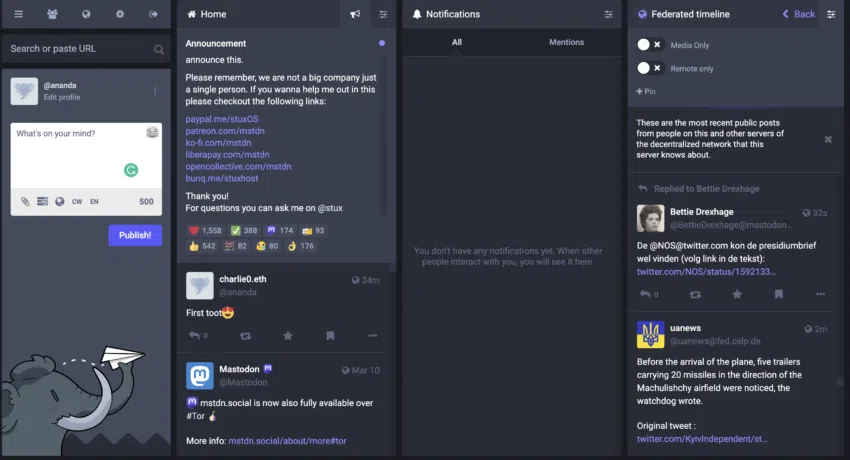This screenshot has height=460, width=850.
Task: Open the emoji picker in compose box
Action: point(152,132)
